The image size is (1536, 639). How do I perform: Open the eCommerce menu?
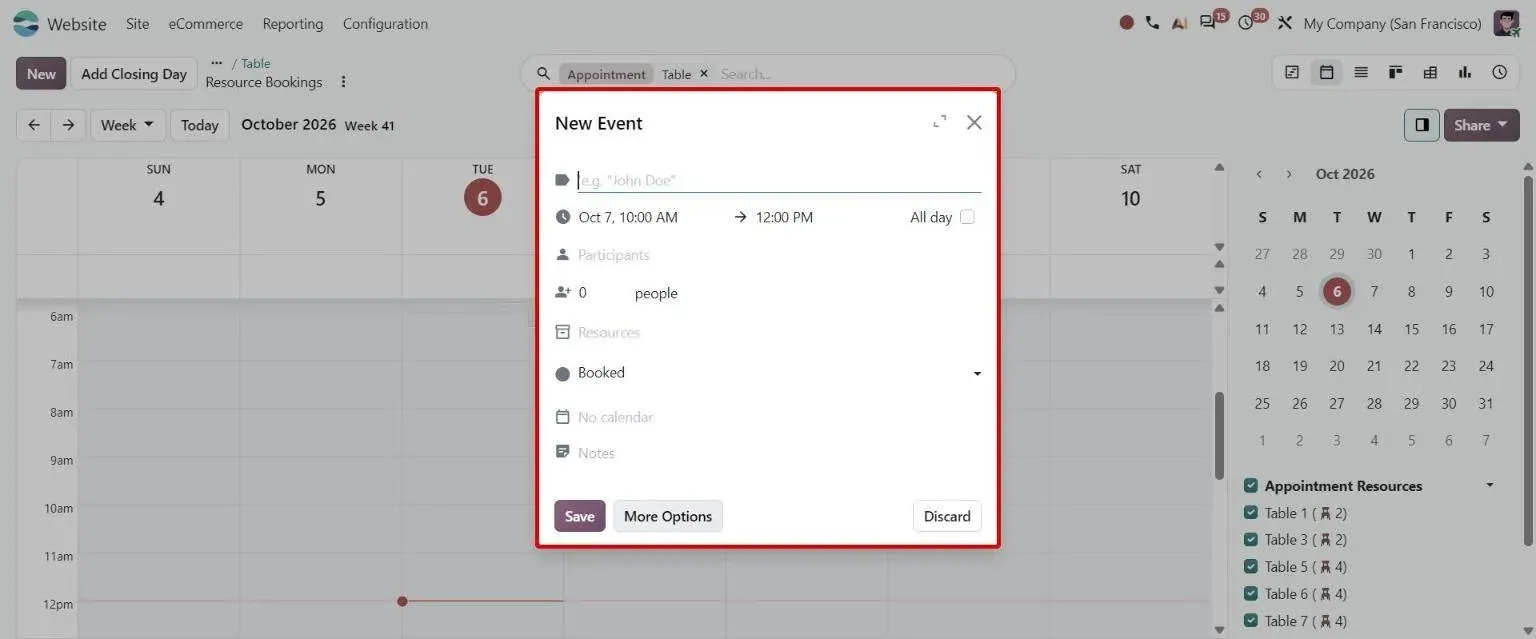click(205, 24)
